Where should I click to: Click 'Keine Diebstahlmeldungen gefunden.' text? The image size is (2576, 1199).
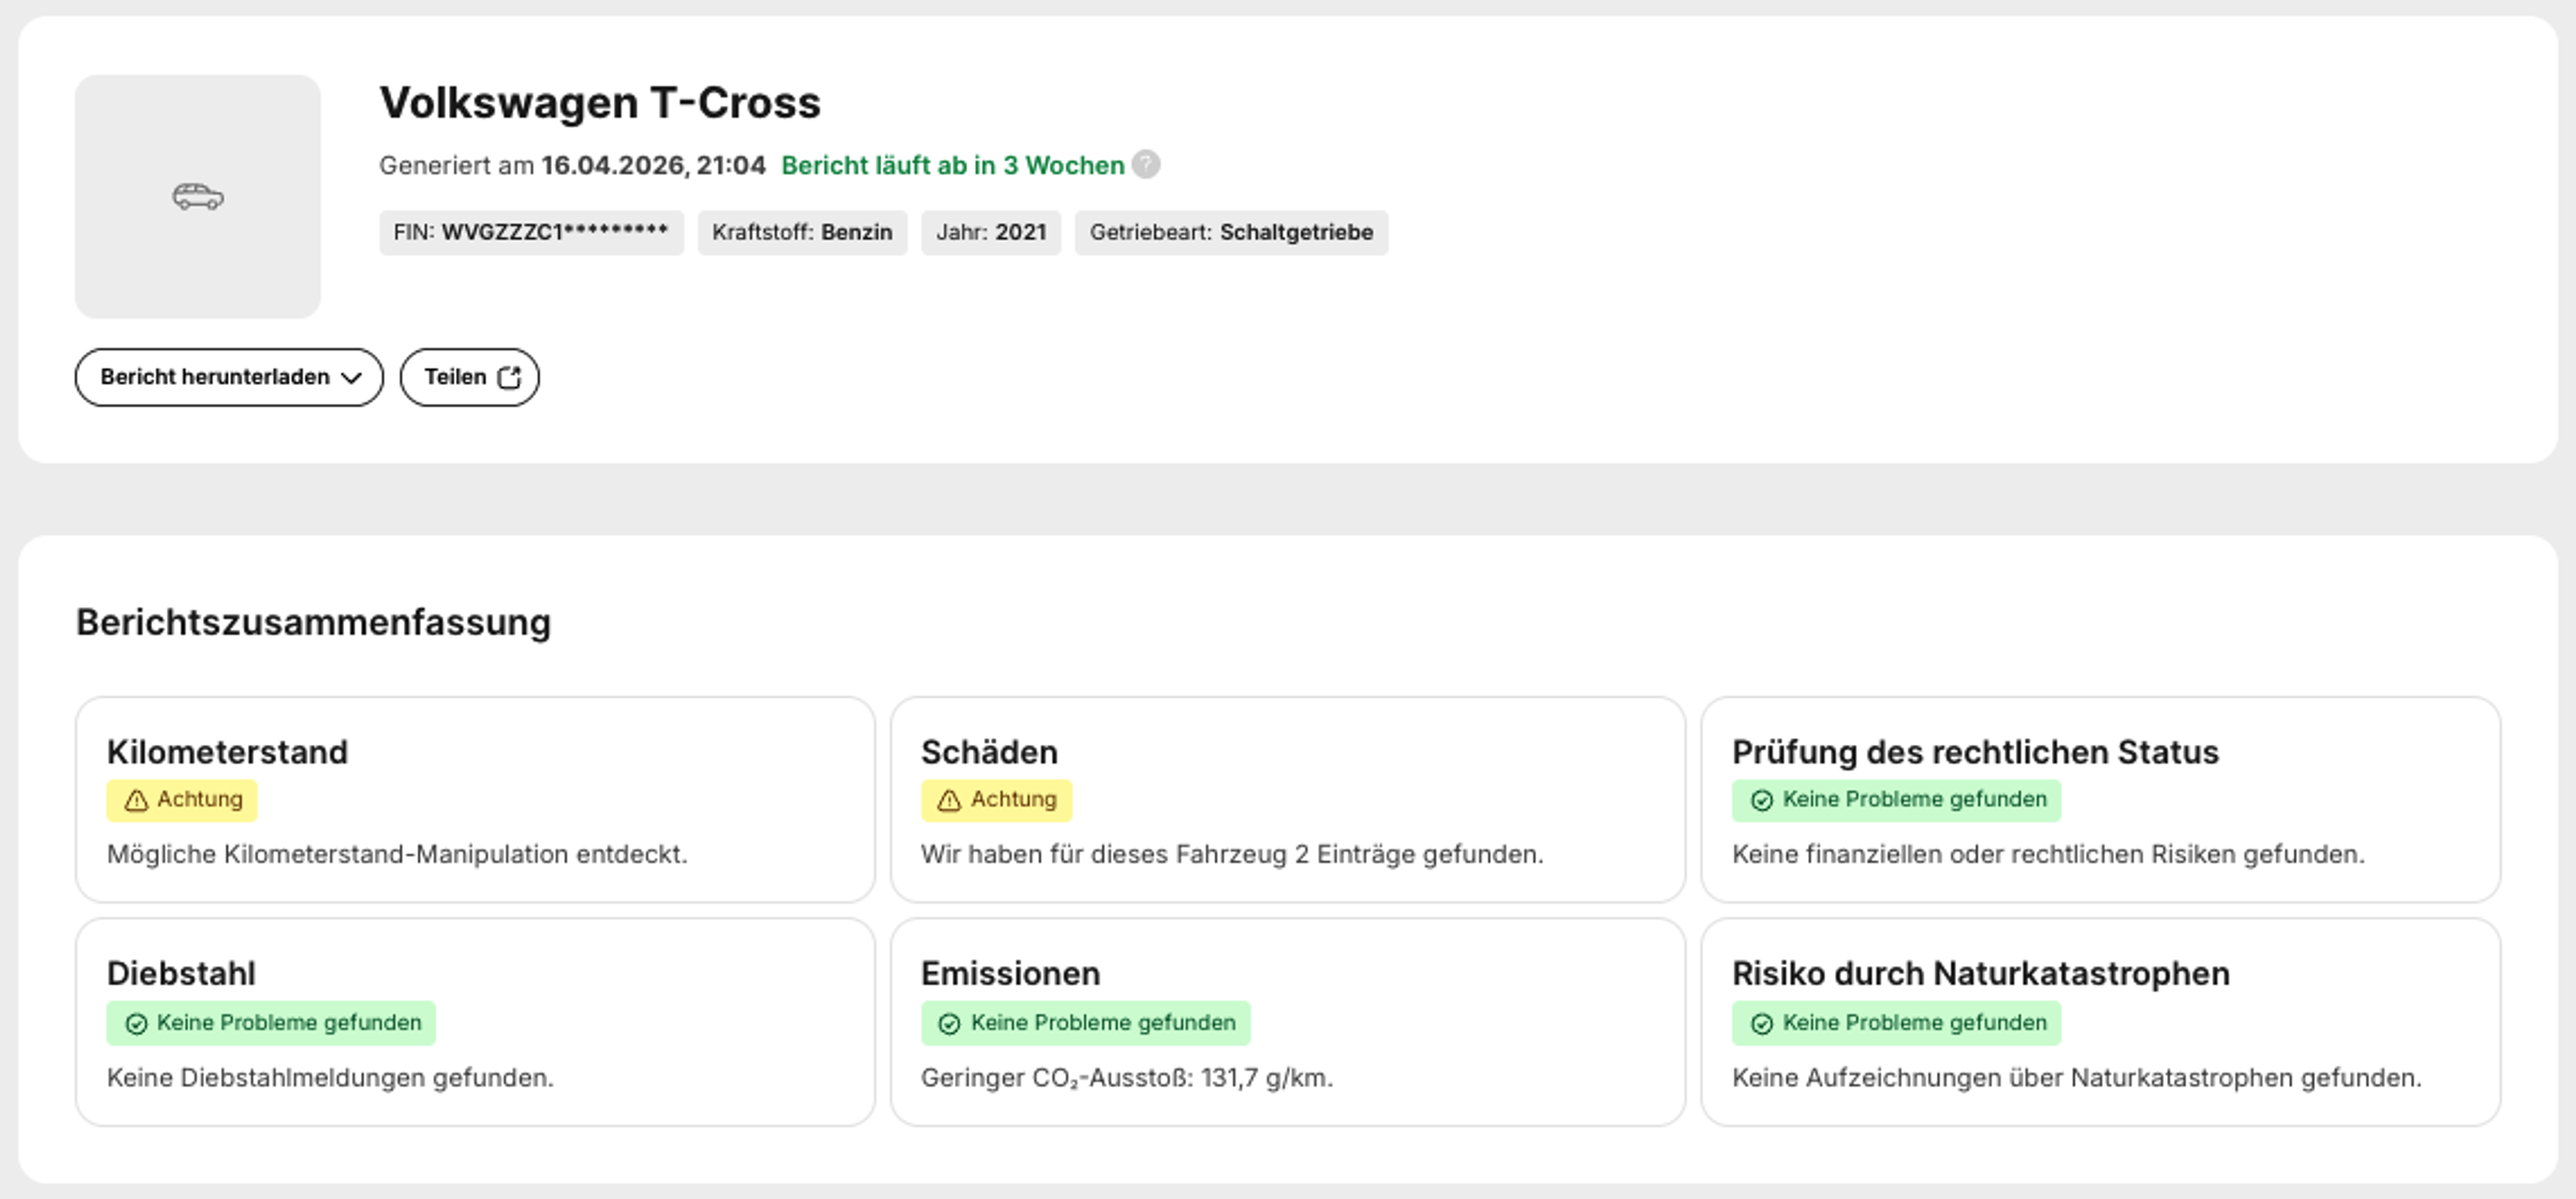pyautogui.click(x=330, y=1078)
